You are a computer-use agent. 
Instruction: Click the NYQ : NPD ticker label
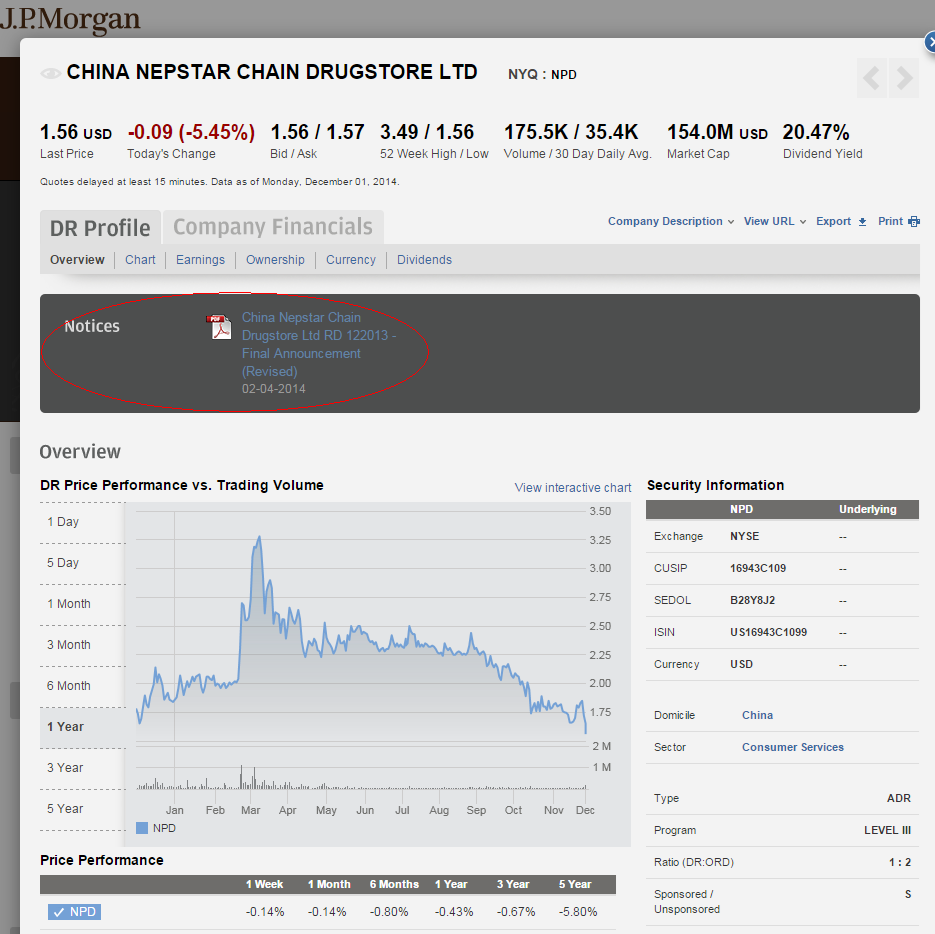(x=542, y=75)
